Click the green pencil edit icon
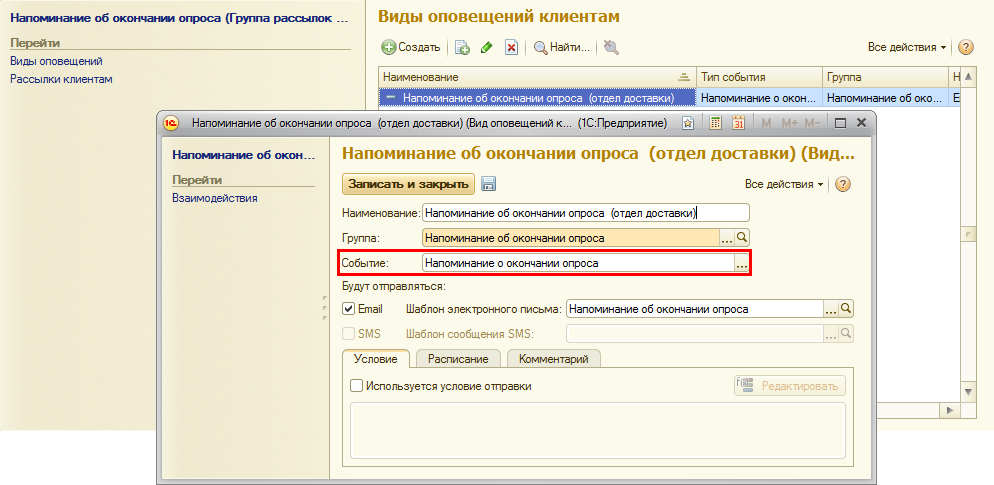The height and width of the screenshot is (485, 994). 487,47
